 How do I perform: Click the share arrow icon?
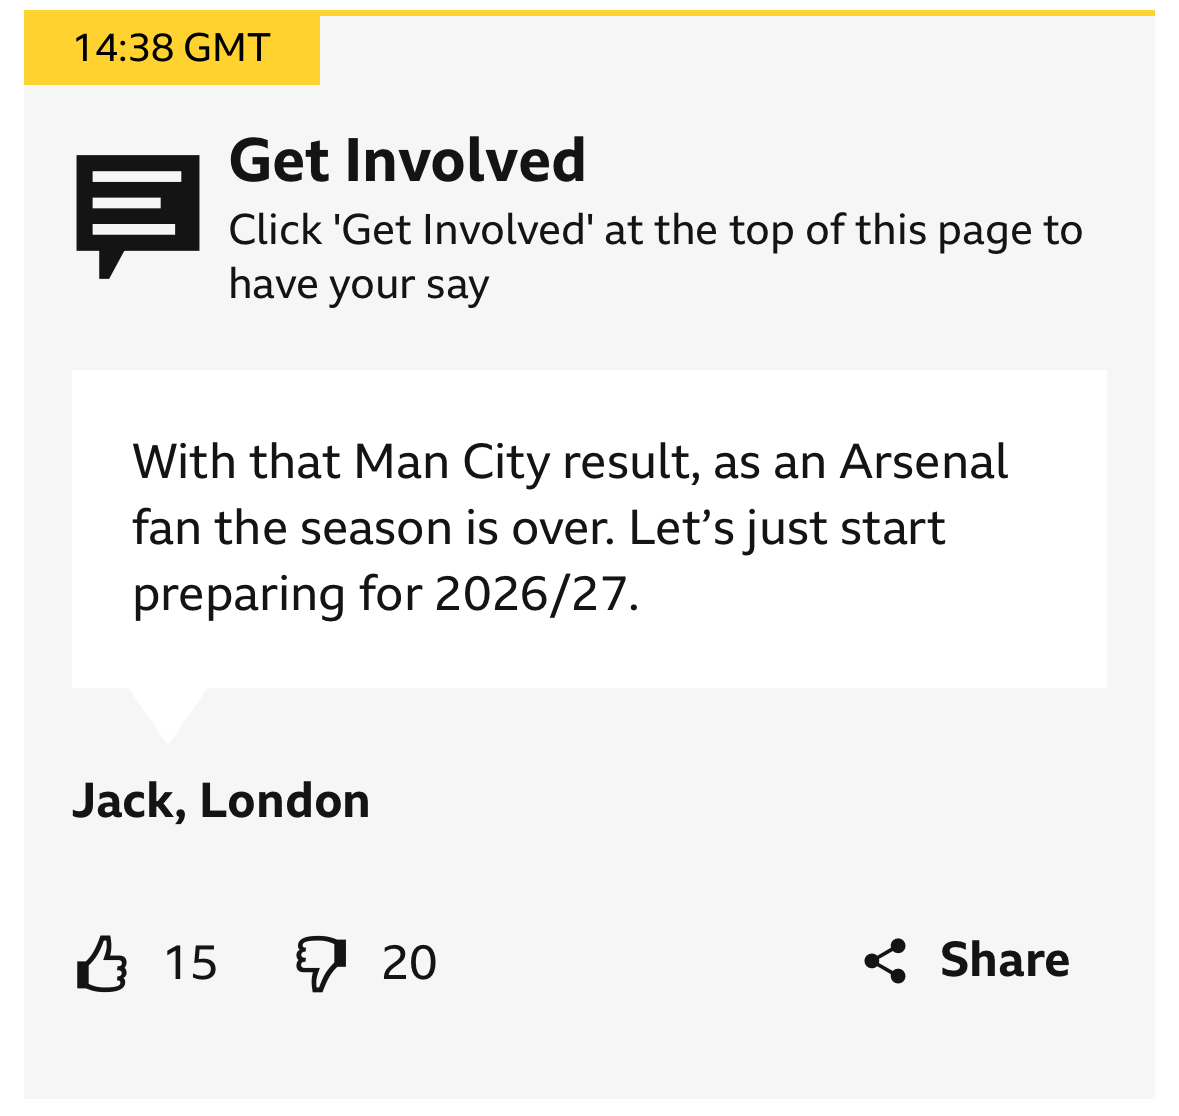pos(885,961)
